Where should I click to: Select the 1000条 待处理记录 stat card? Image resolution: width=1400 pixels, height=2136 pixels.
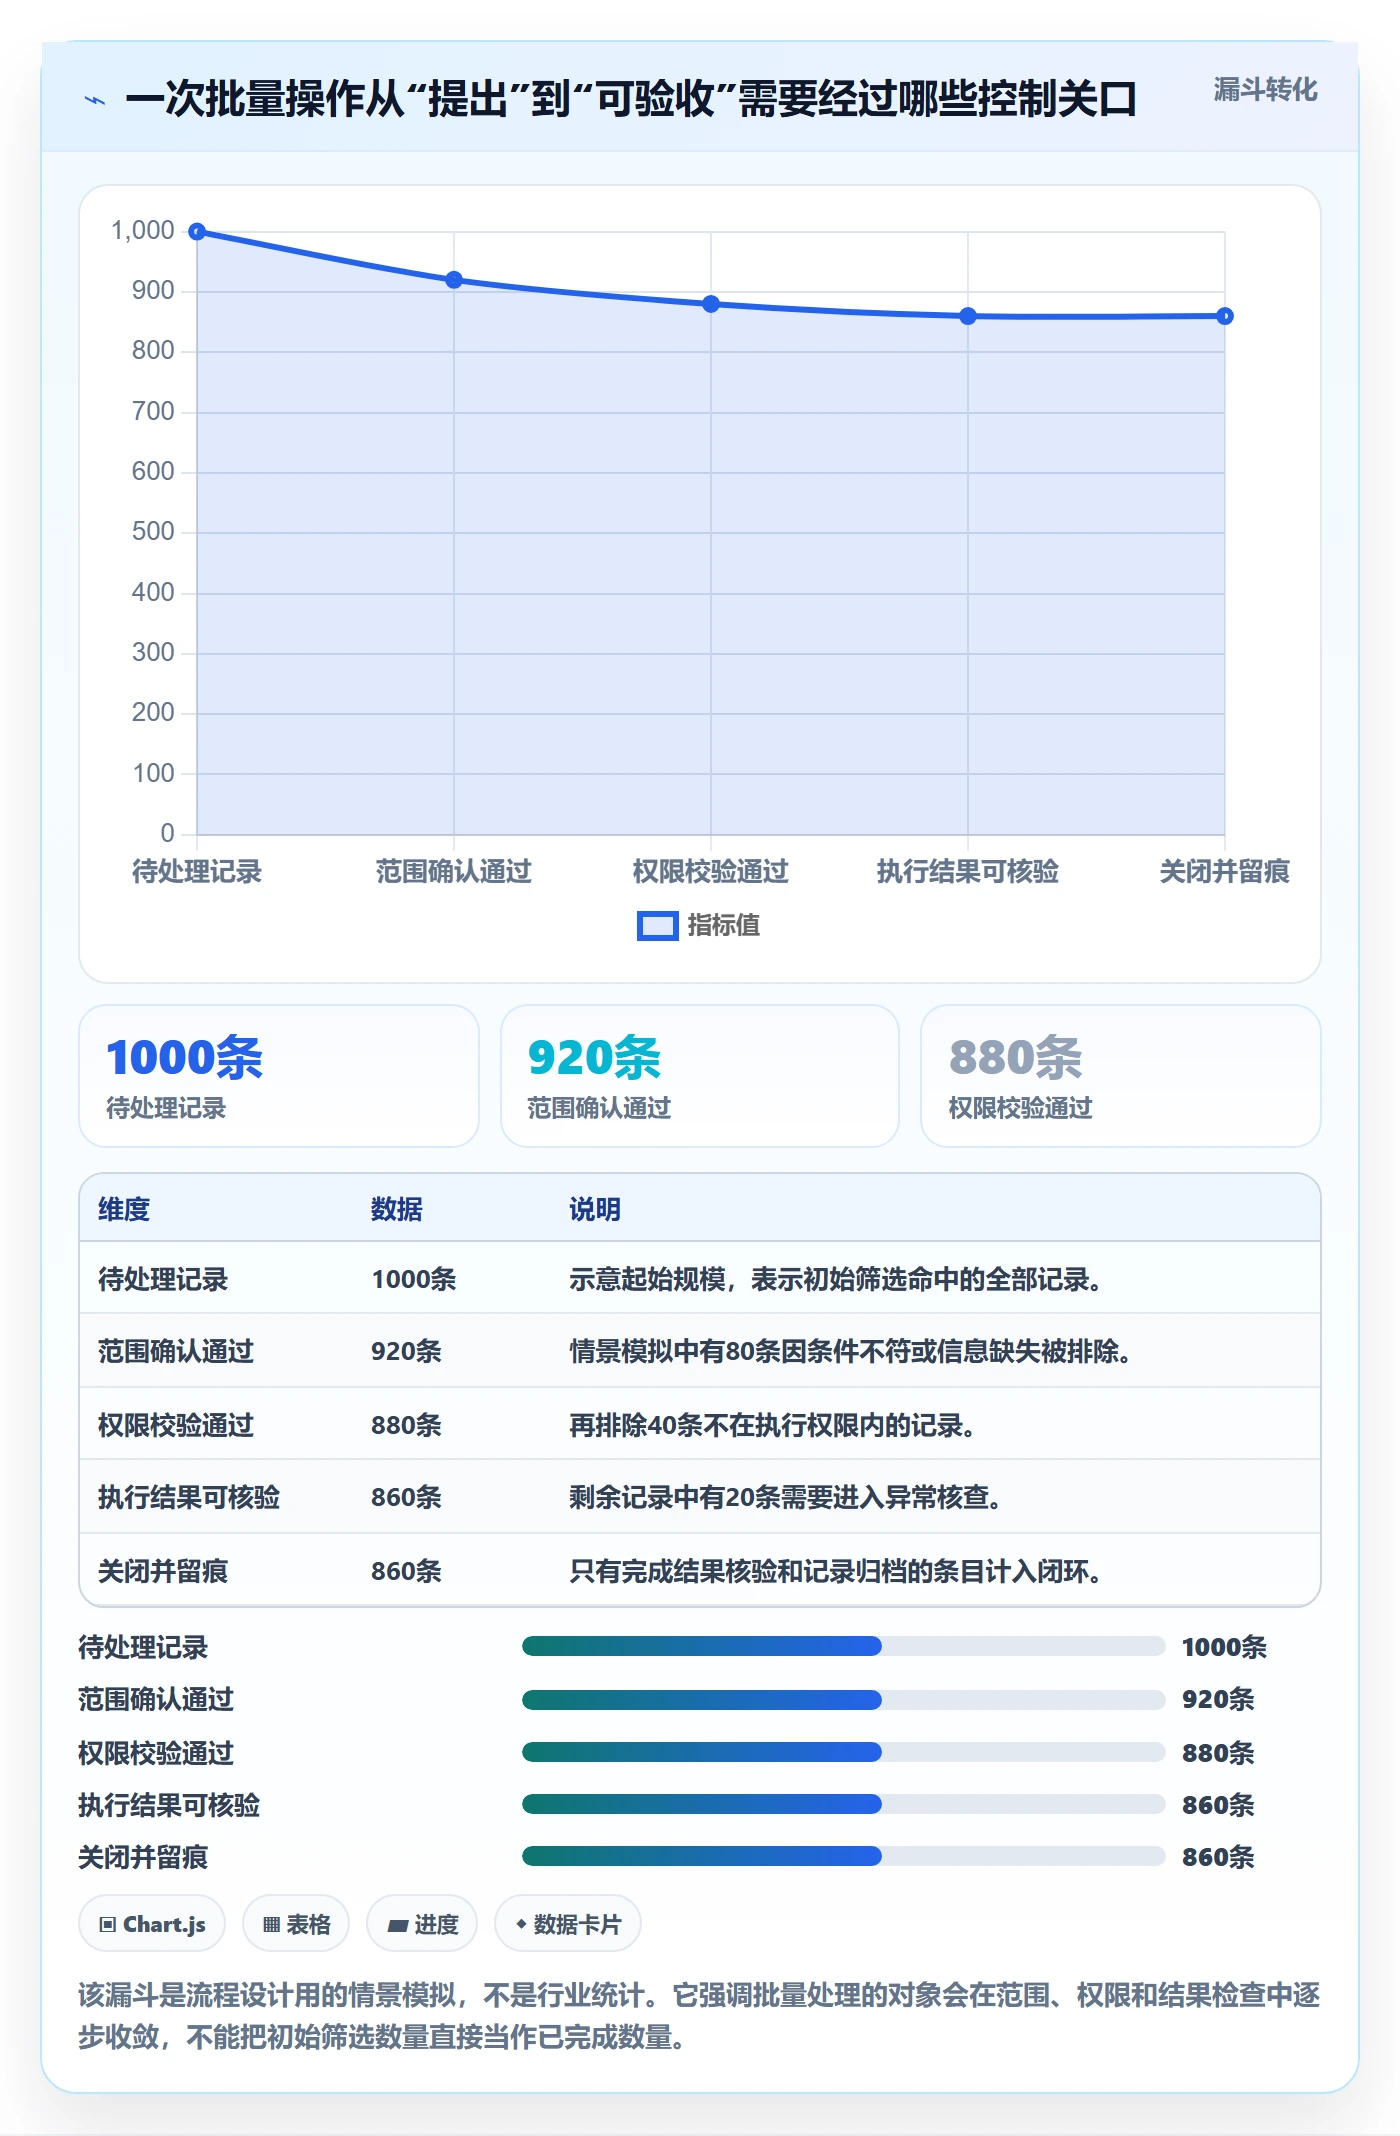click(279, 1076)
